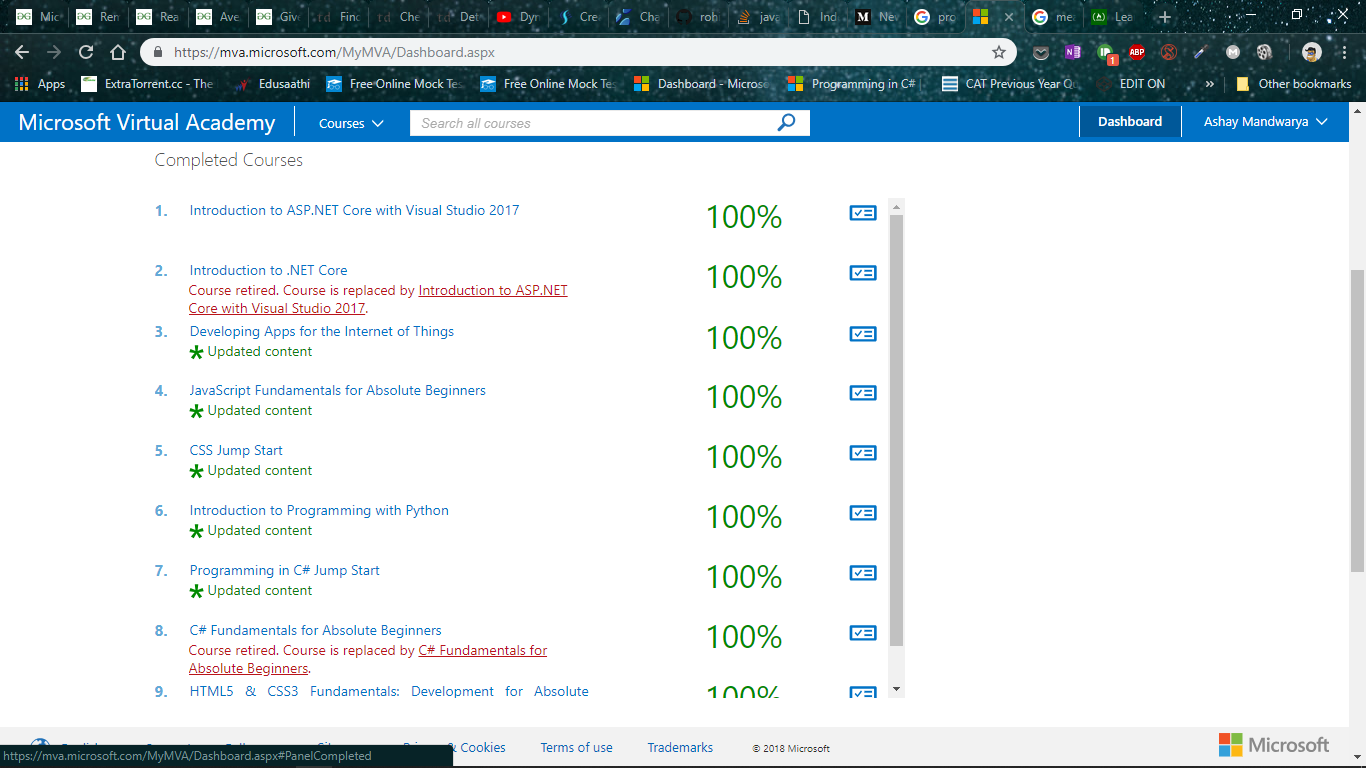Reload the page with the refresh icon
Image resolution: width=1366 pixels, height=768 pixels.
pyautogui.click(x=86, y=52)
